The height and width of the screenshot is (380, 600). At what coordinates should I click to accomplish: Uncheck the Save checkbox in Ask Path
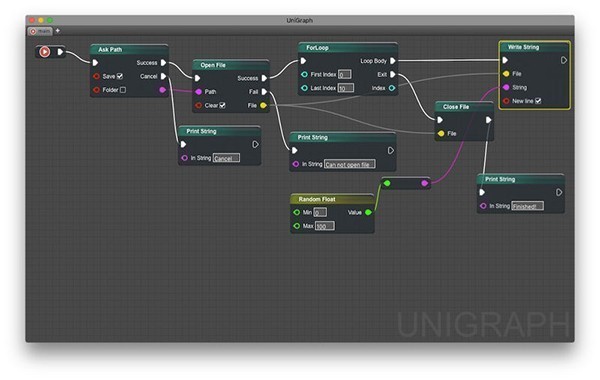coord(120,76)
